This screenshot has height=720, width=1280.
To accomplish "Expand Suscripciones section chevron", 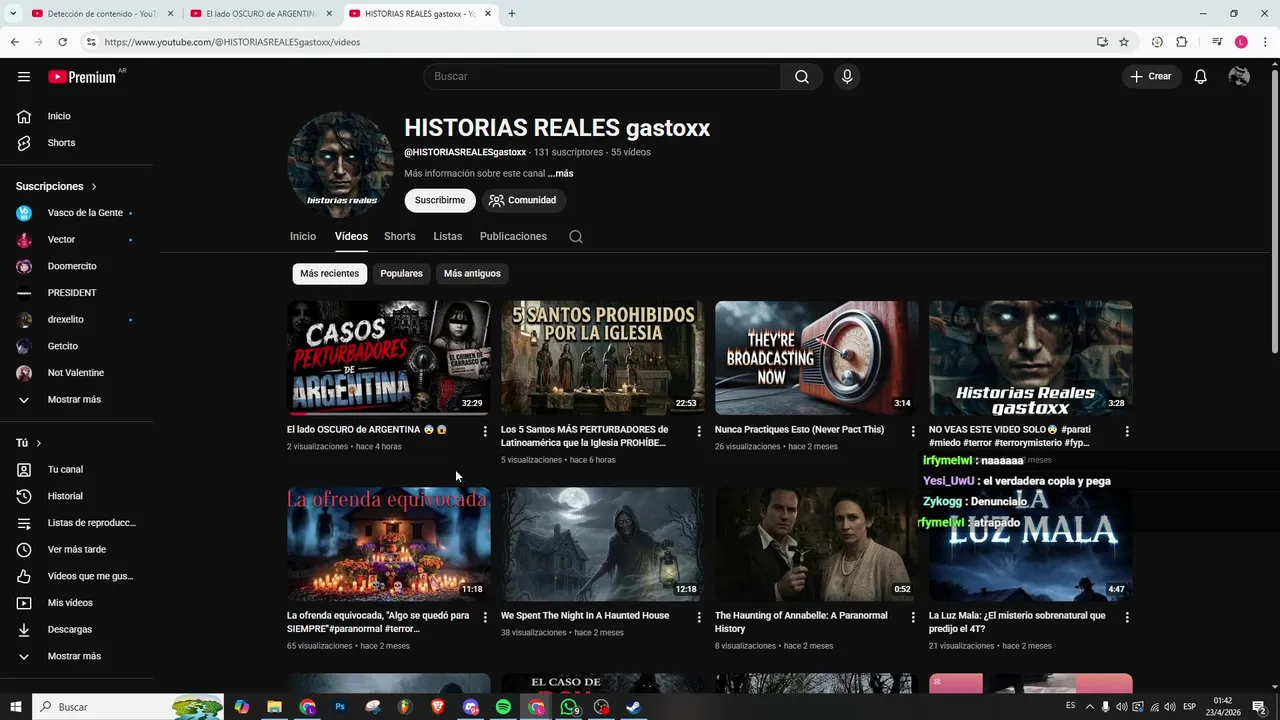I will point(94,187).
